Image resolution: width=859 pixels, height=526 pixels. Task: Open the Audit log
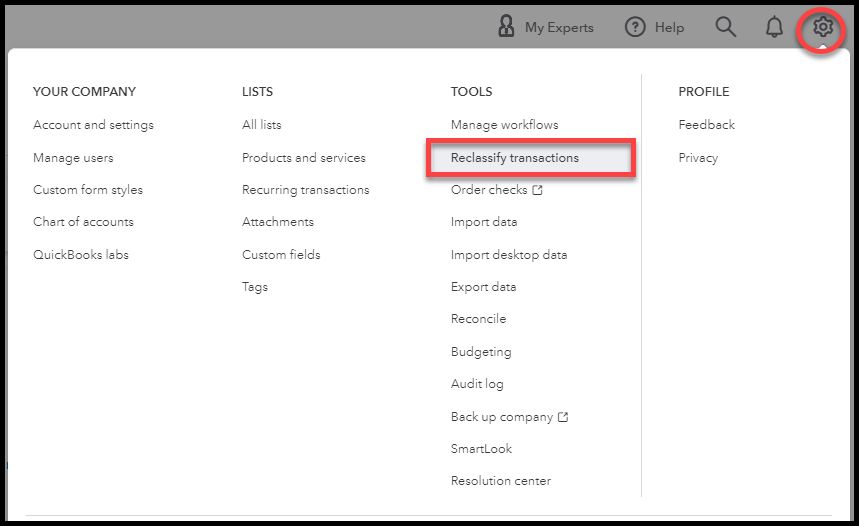tap(477, 384)
